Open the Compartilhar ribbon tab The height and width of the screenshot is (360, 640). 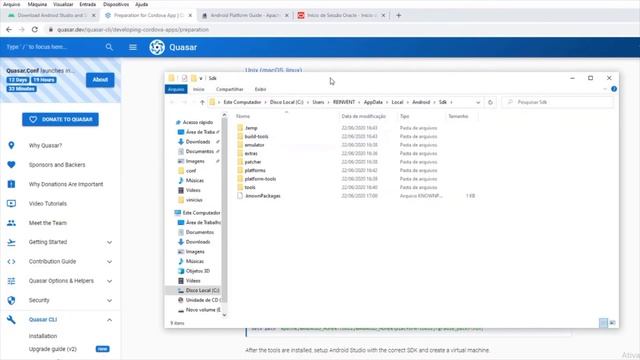[x=229, y=89]
